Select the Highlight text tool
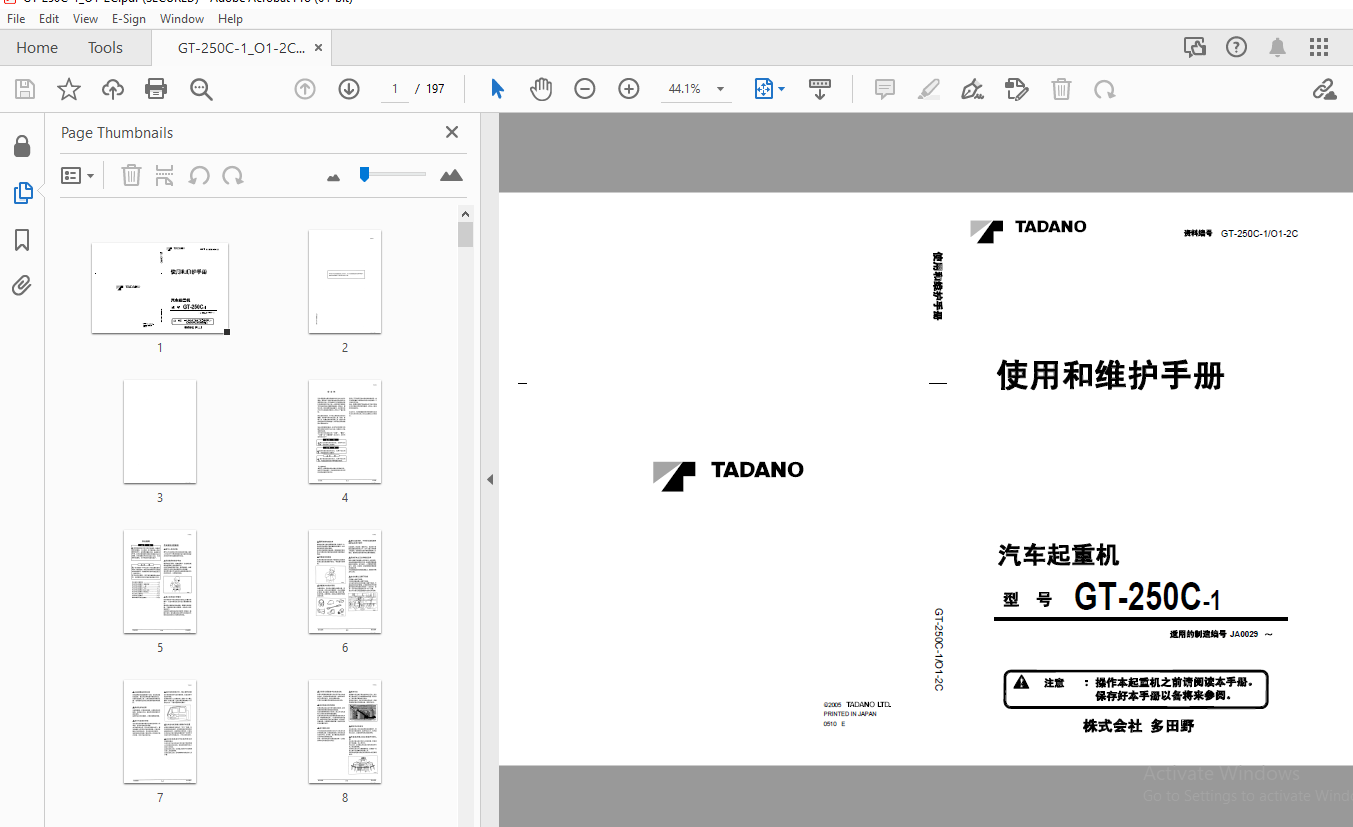Viewport: 1353px width, 827px height. click(x=929, y=89)
